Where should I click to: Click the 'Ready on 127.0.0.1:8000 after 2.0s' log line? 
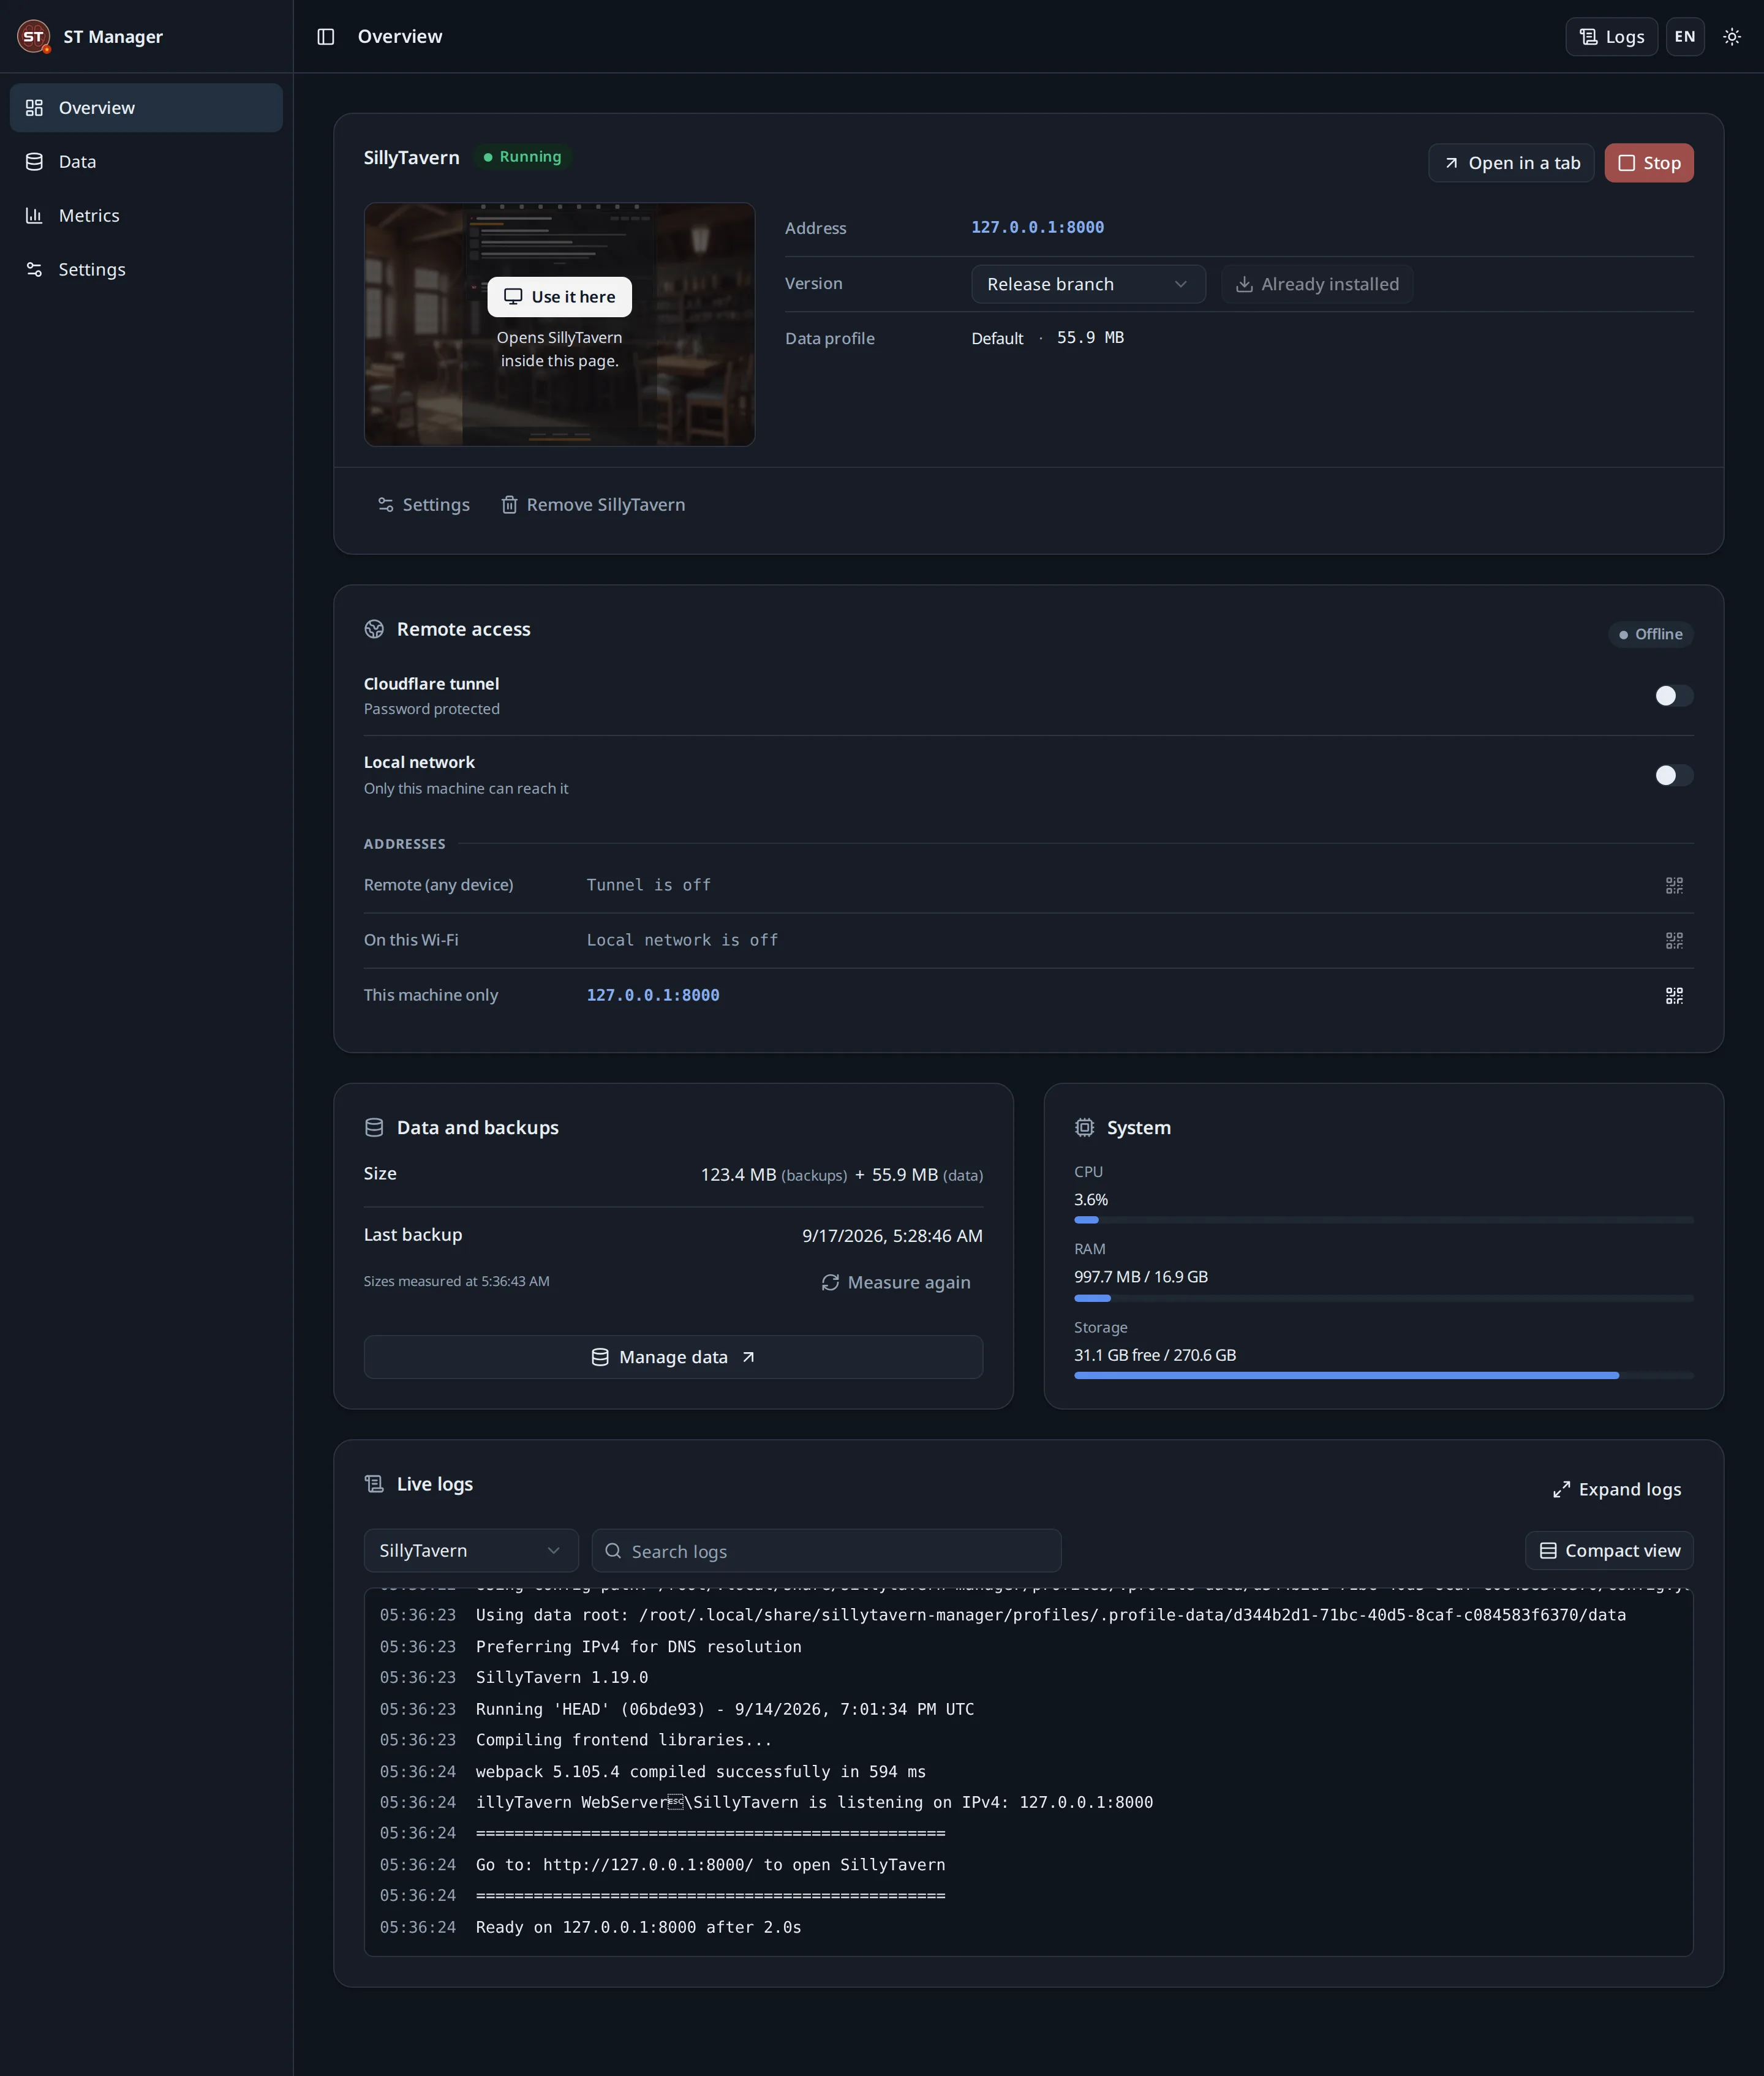coord(638,1928)
